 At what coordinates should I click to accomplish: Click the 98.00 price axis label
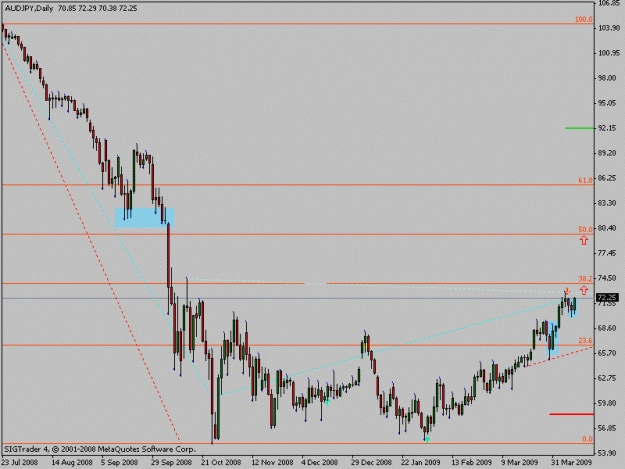point(609,78)
